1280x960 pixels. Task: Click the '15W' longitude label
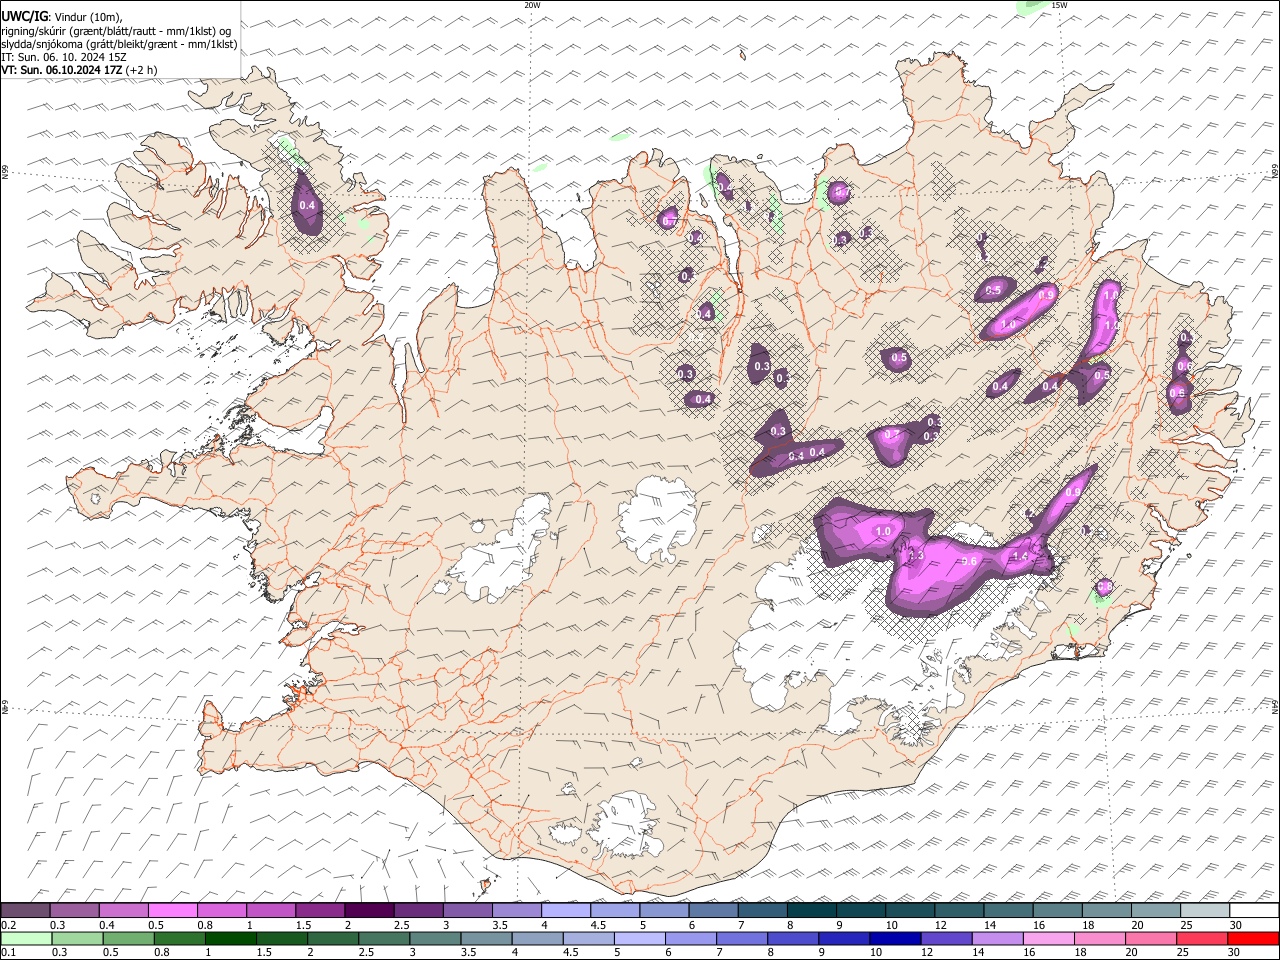click(x=1059, y=5)
